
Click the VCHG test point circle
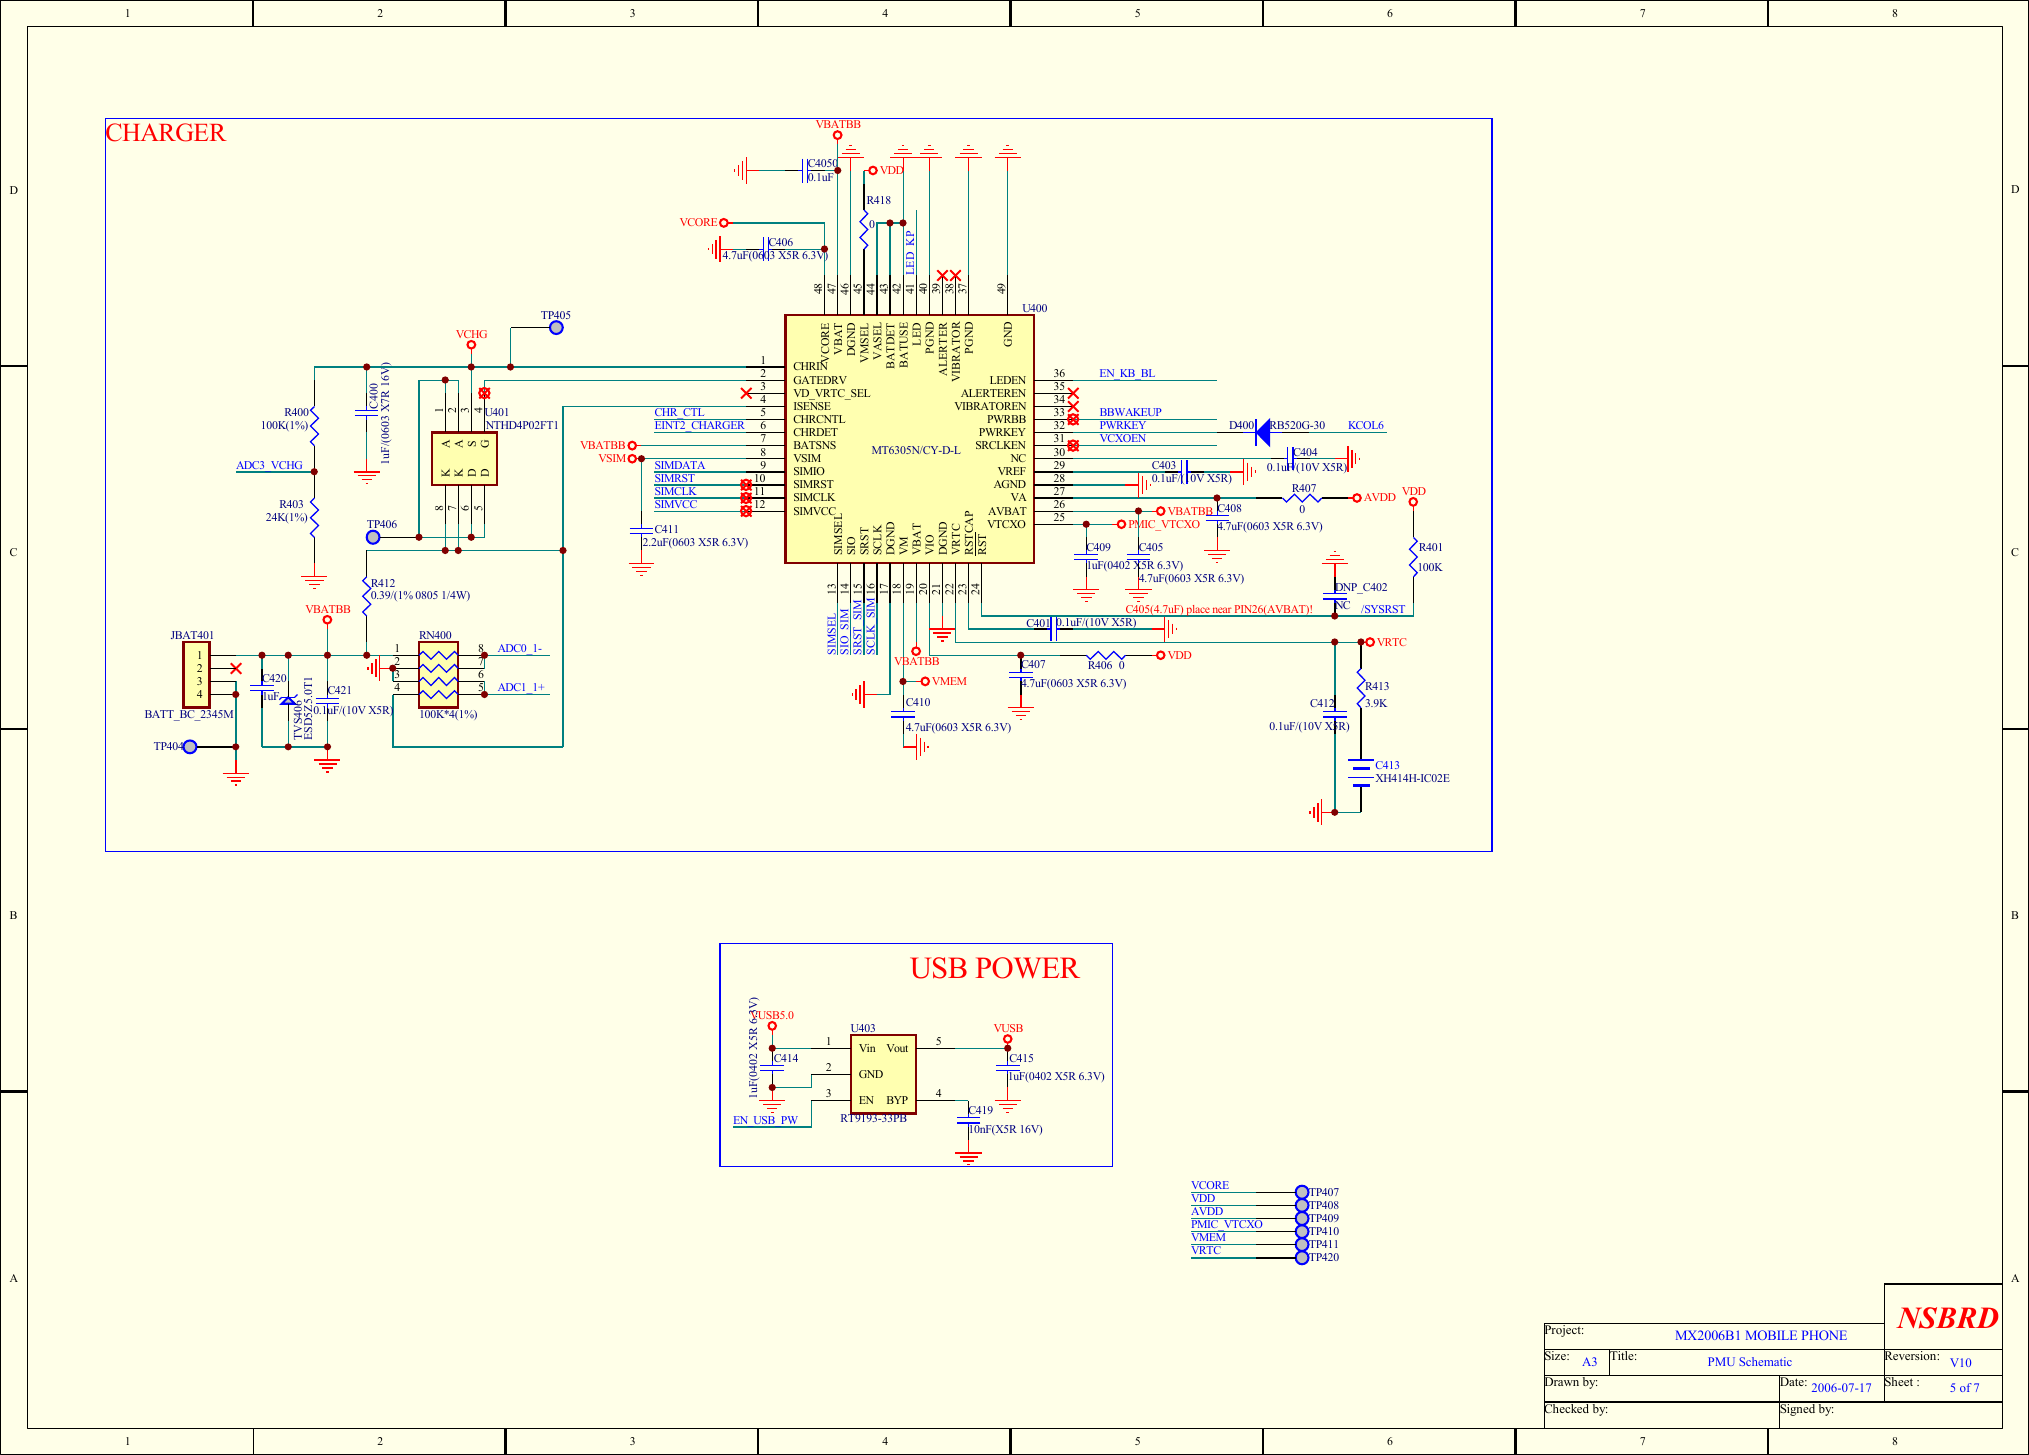(470, 344)
